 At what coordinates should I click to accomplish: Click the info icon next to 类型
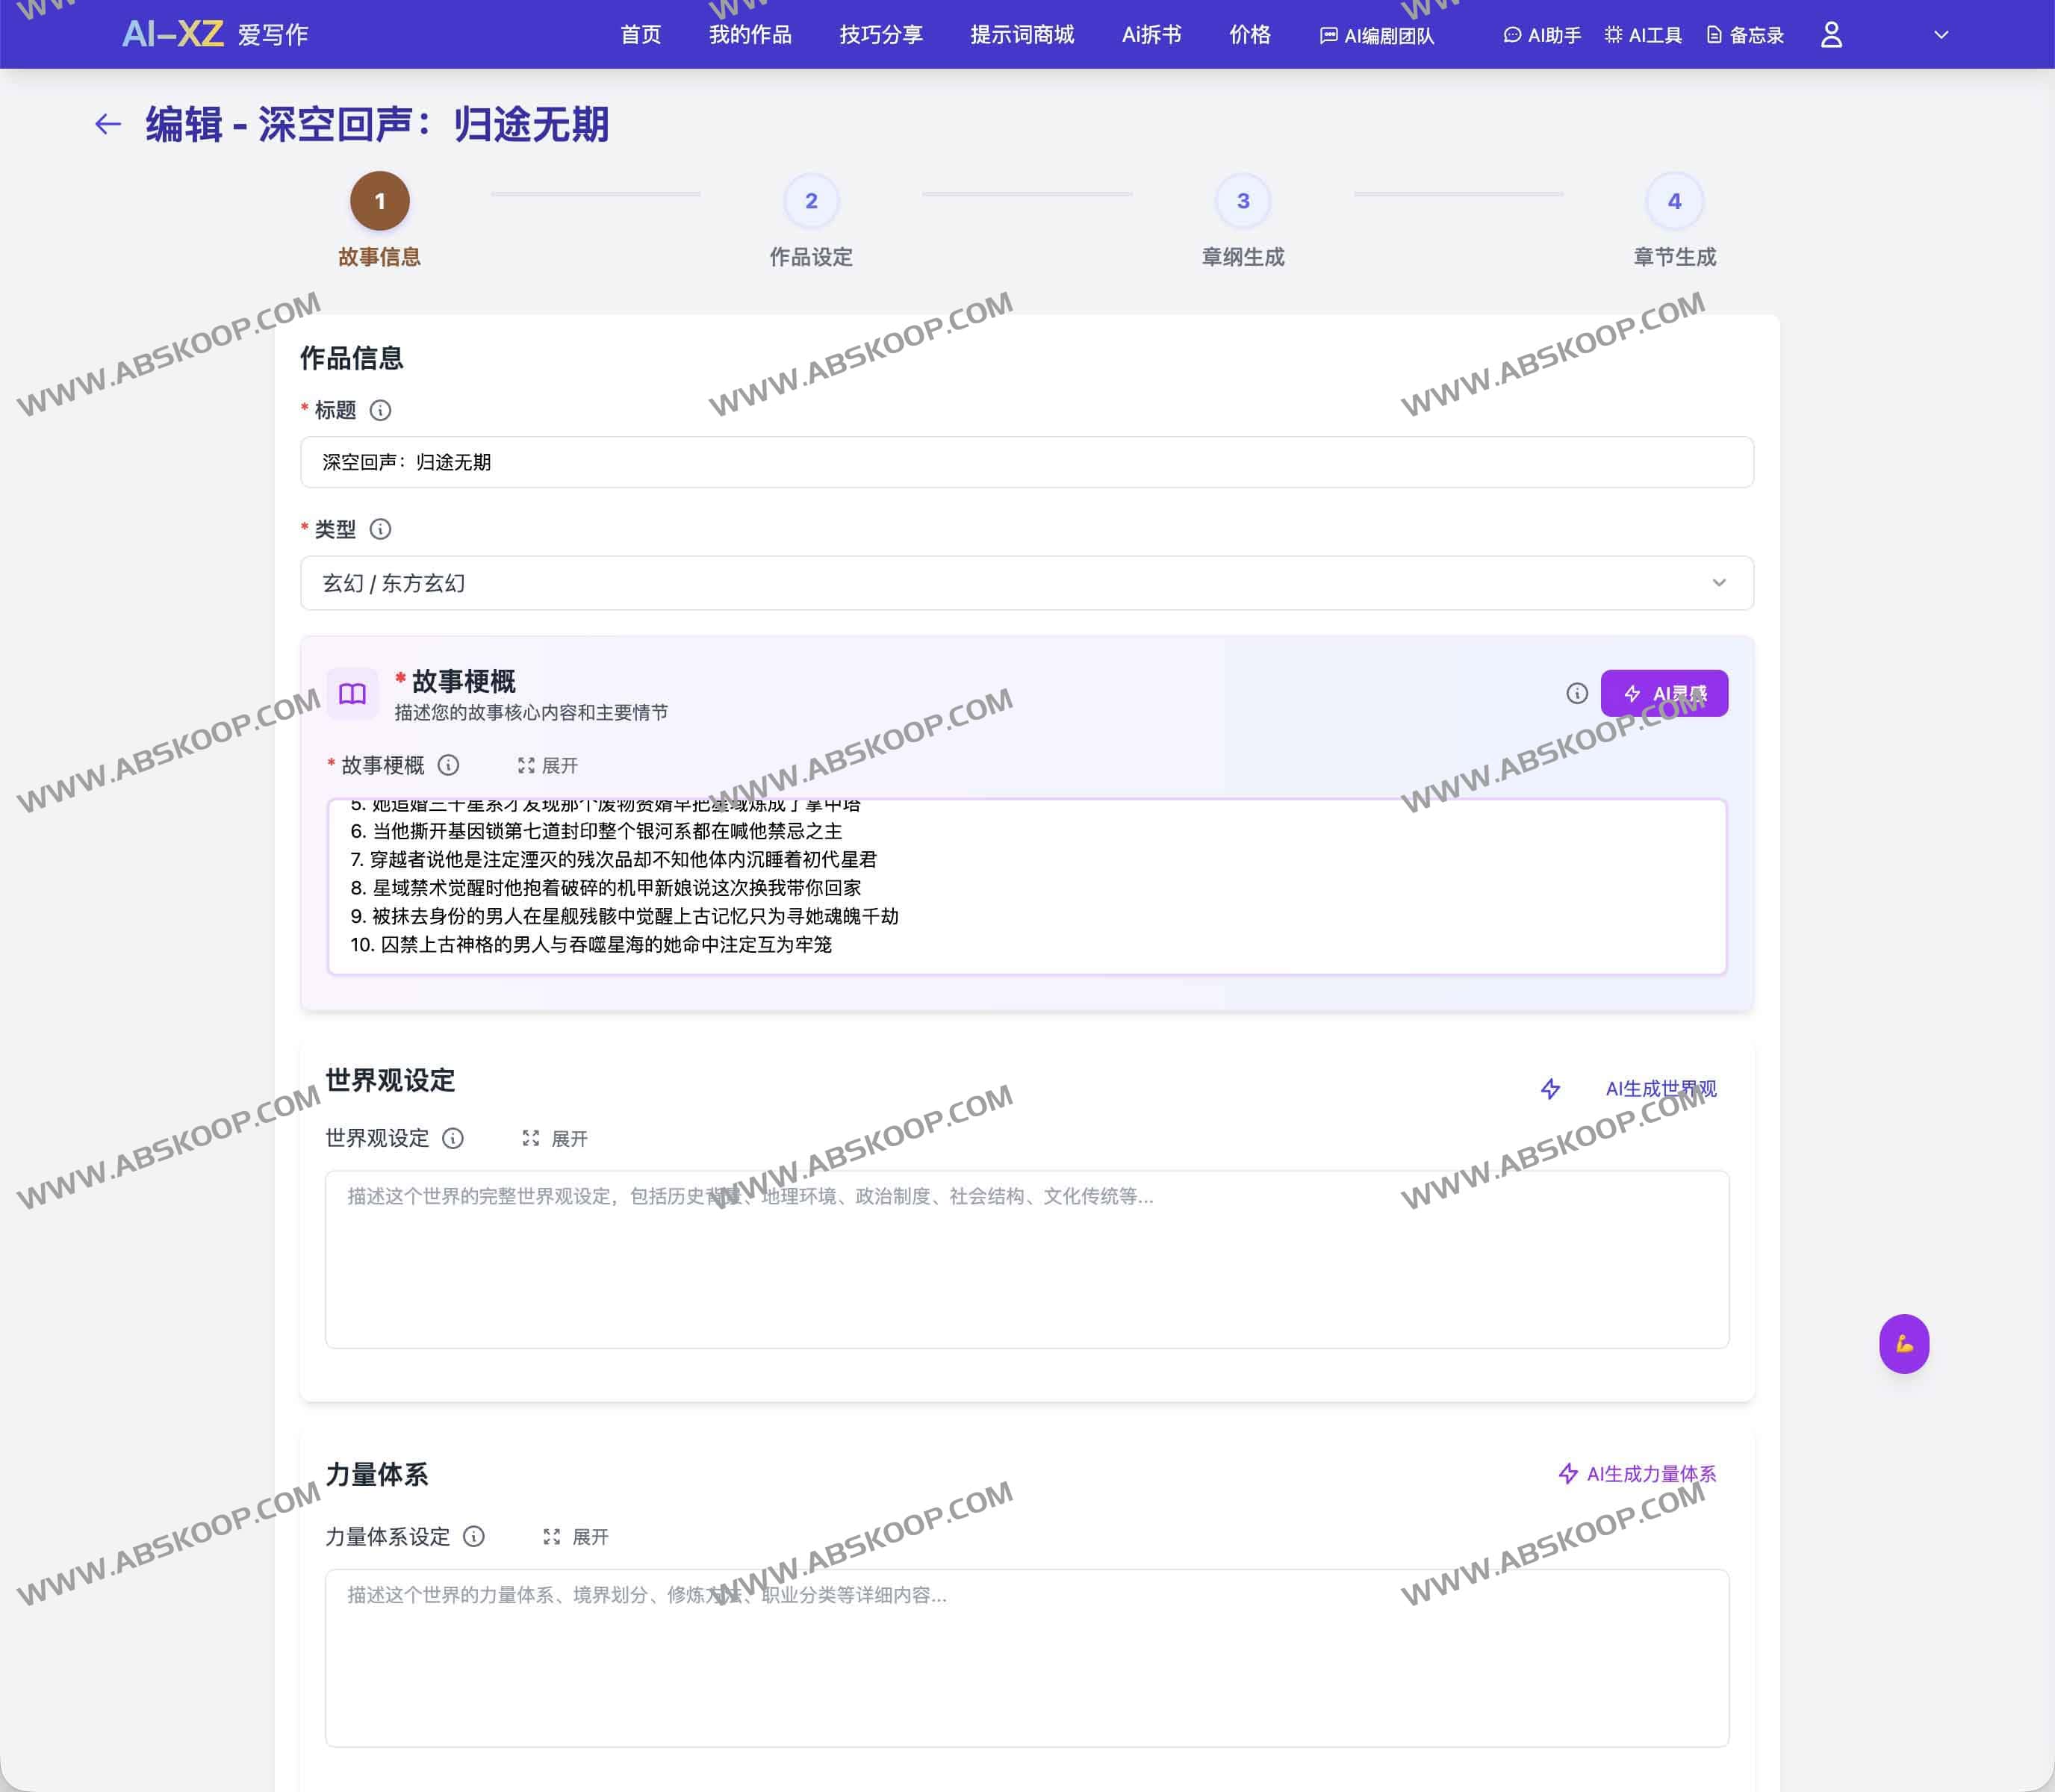(x=380, y=529)
